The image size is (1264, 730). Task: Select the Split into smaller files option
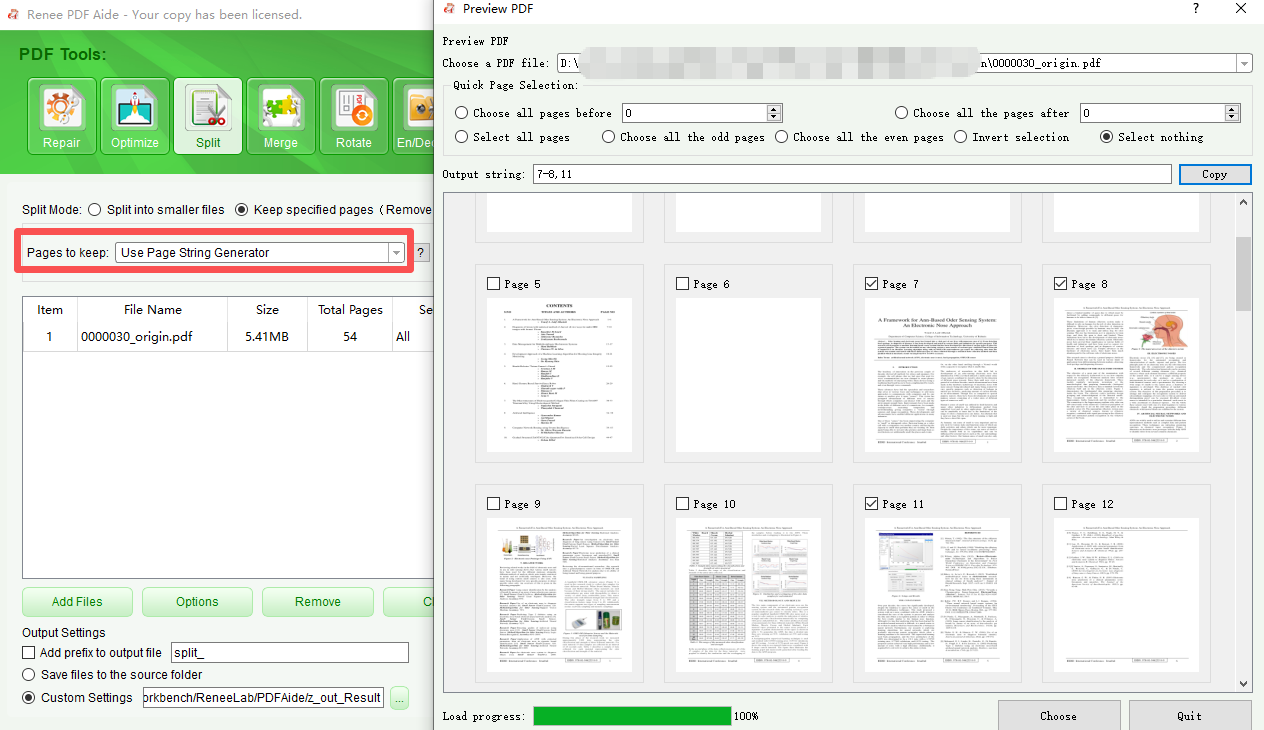(x=96, y=210)
